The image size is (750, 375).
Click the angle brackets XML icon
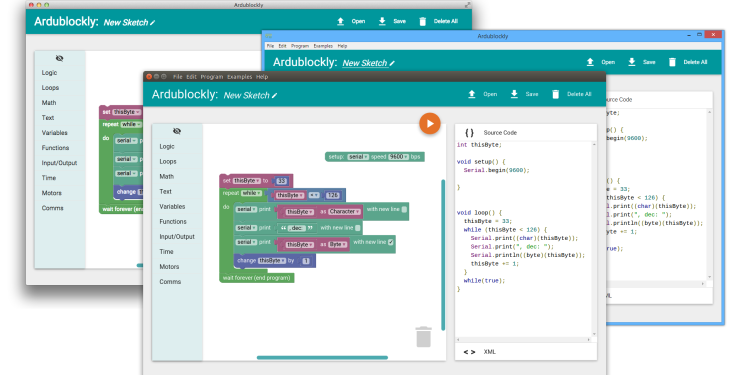[x=469, y=352]
